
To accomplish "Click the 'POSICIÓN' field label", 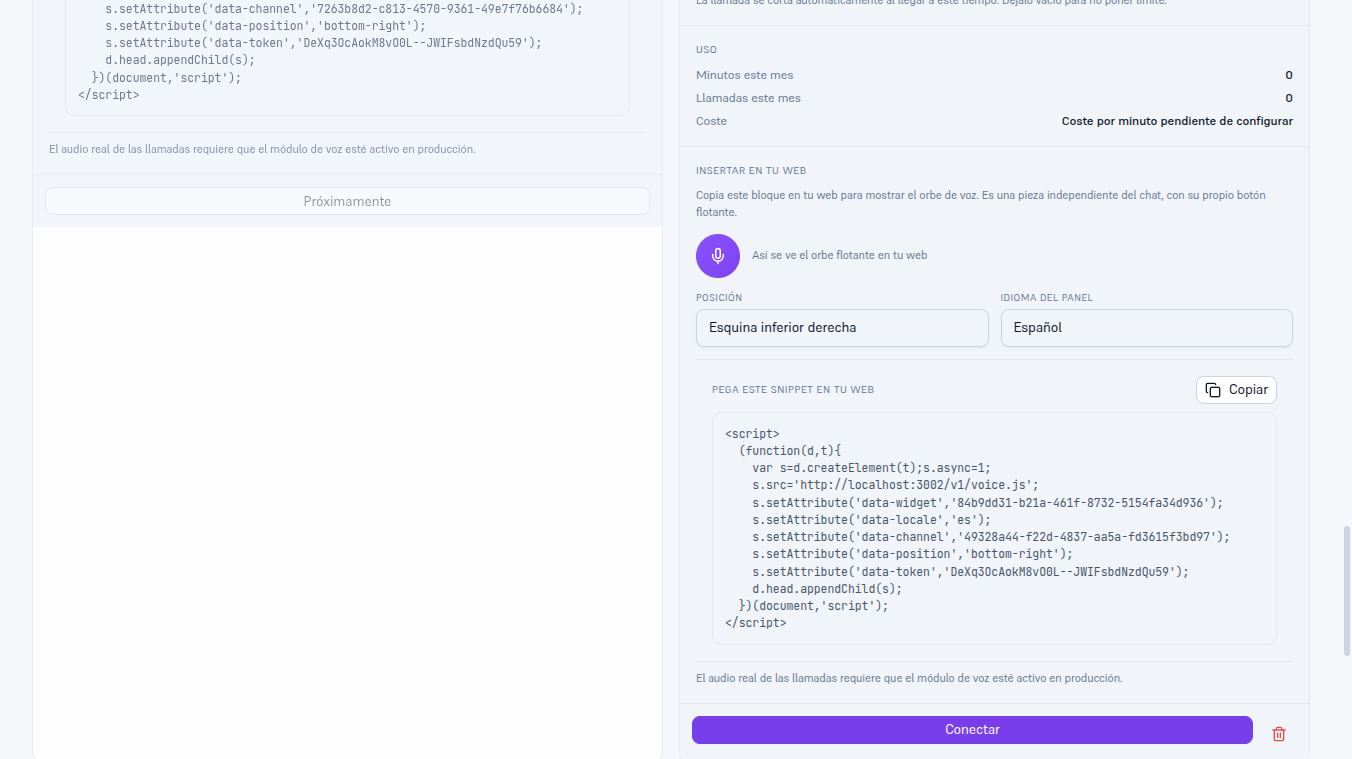I will point(719,298).
